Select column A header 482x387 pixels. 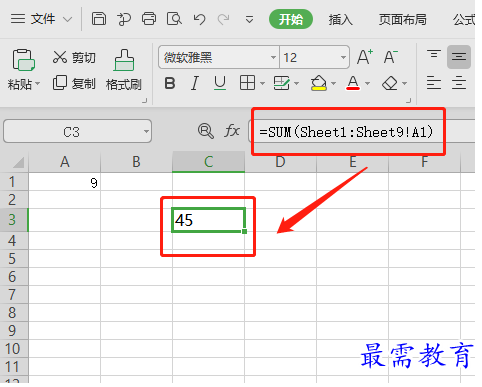coord(65,162)
